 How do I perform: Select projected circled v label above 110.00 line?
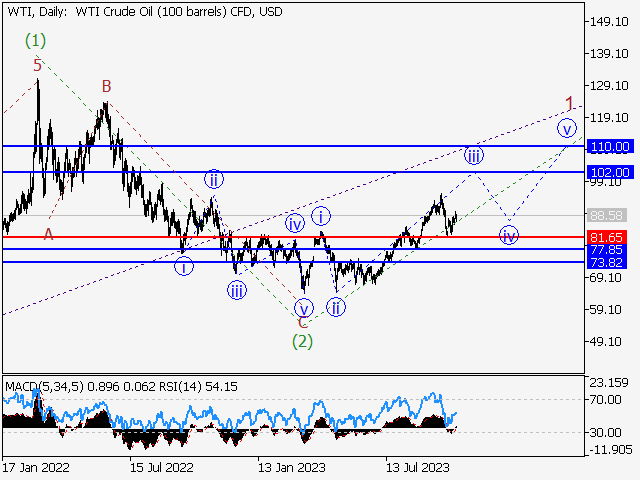click(567, 129)
